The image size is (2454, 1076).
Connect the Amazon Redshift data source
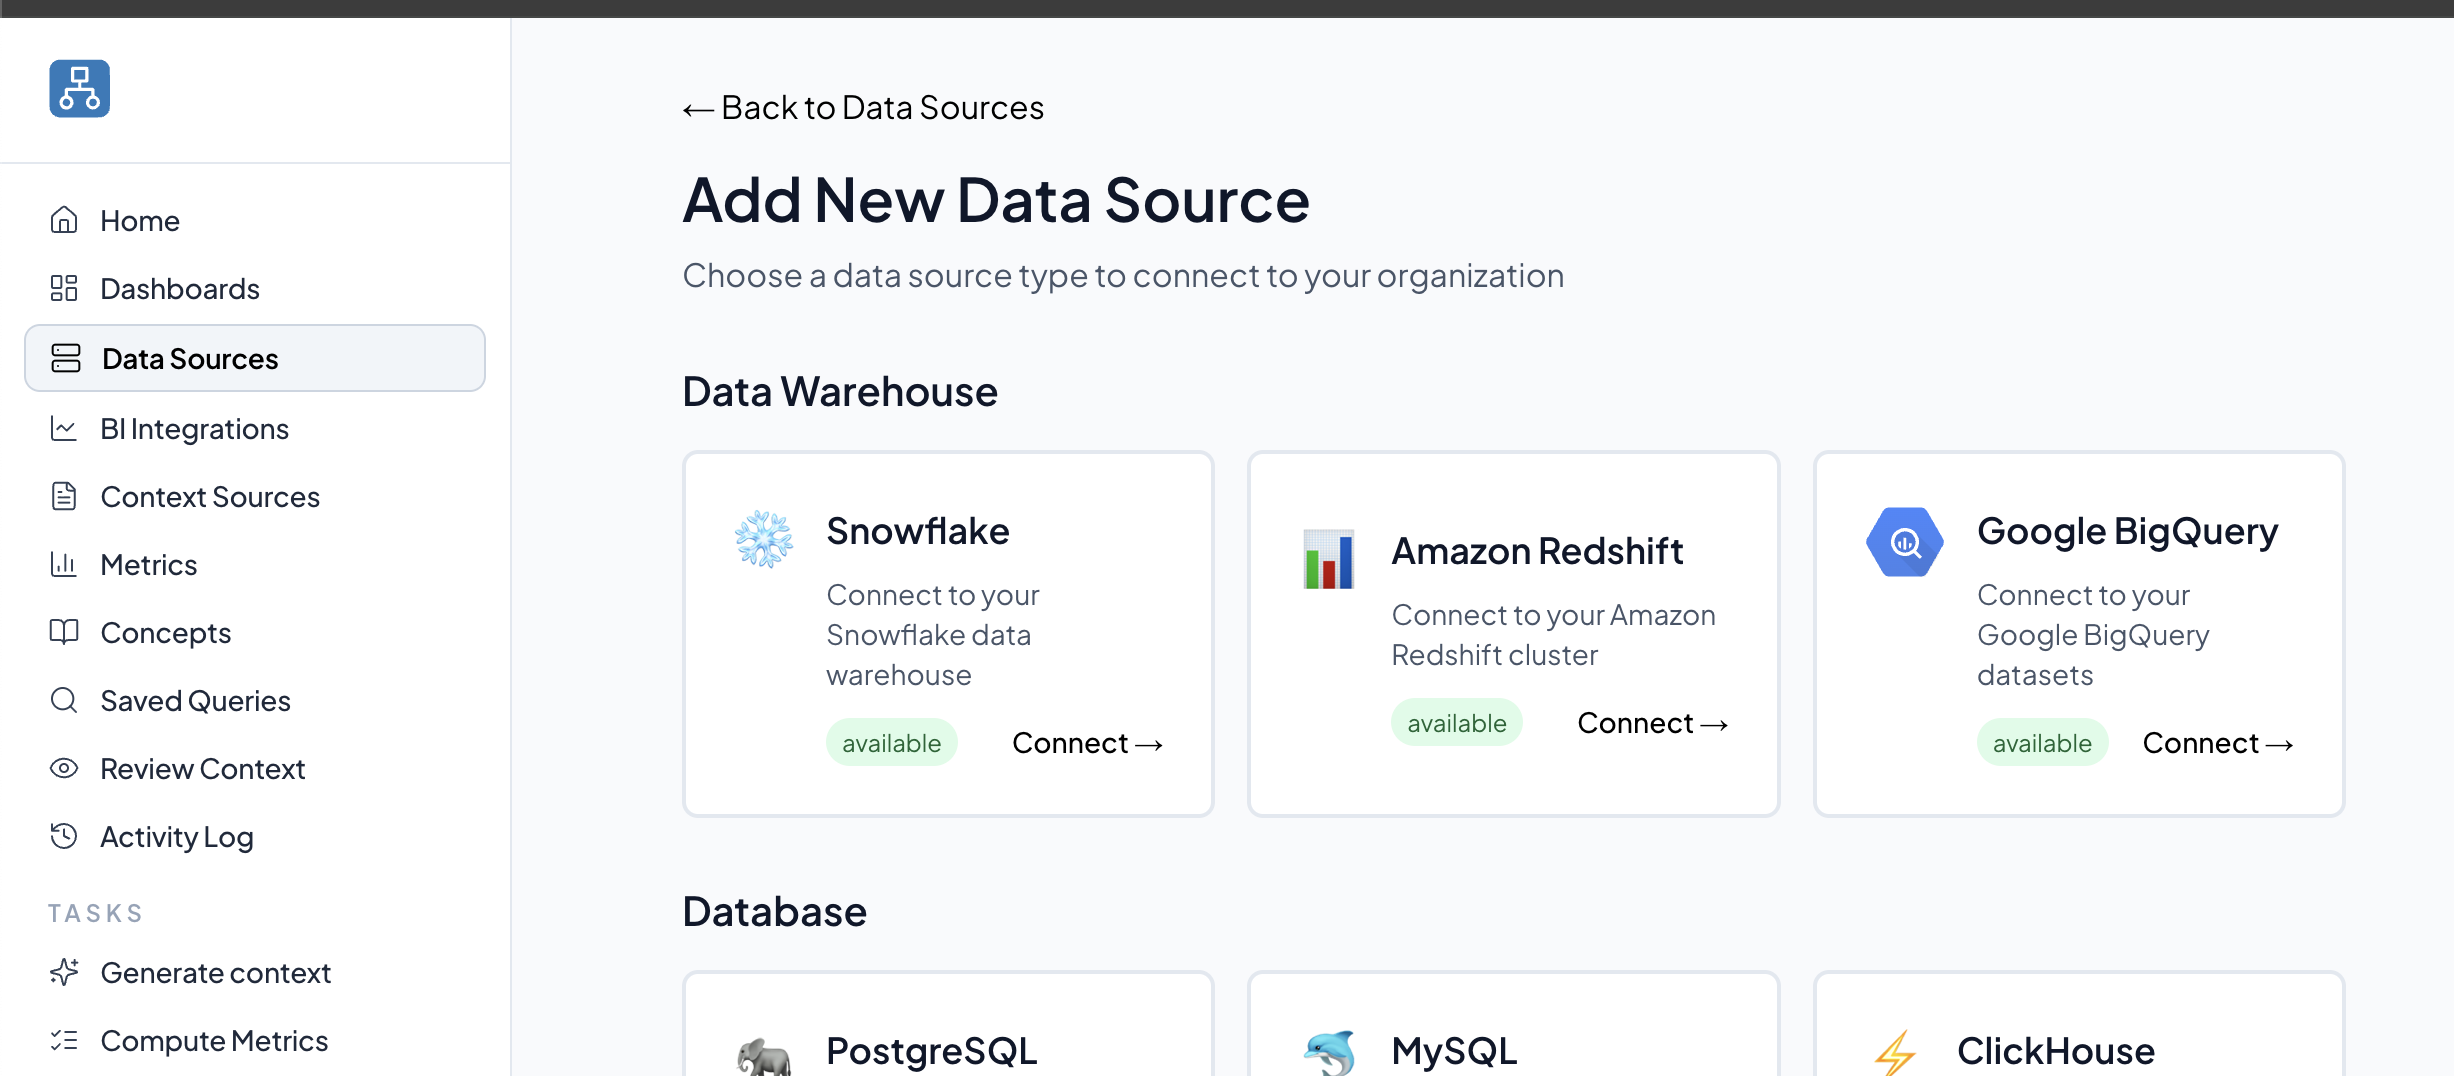click(x=1652, y=722)
